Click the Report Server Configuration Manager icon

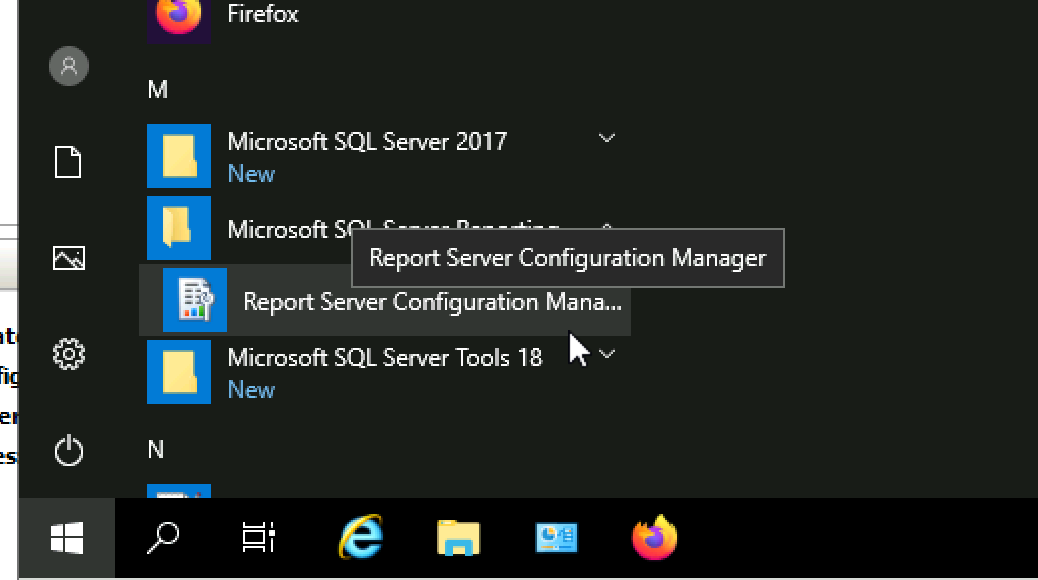195,300
